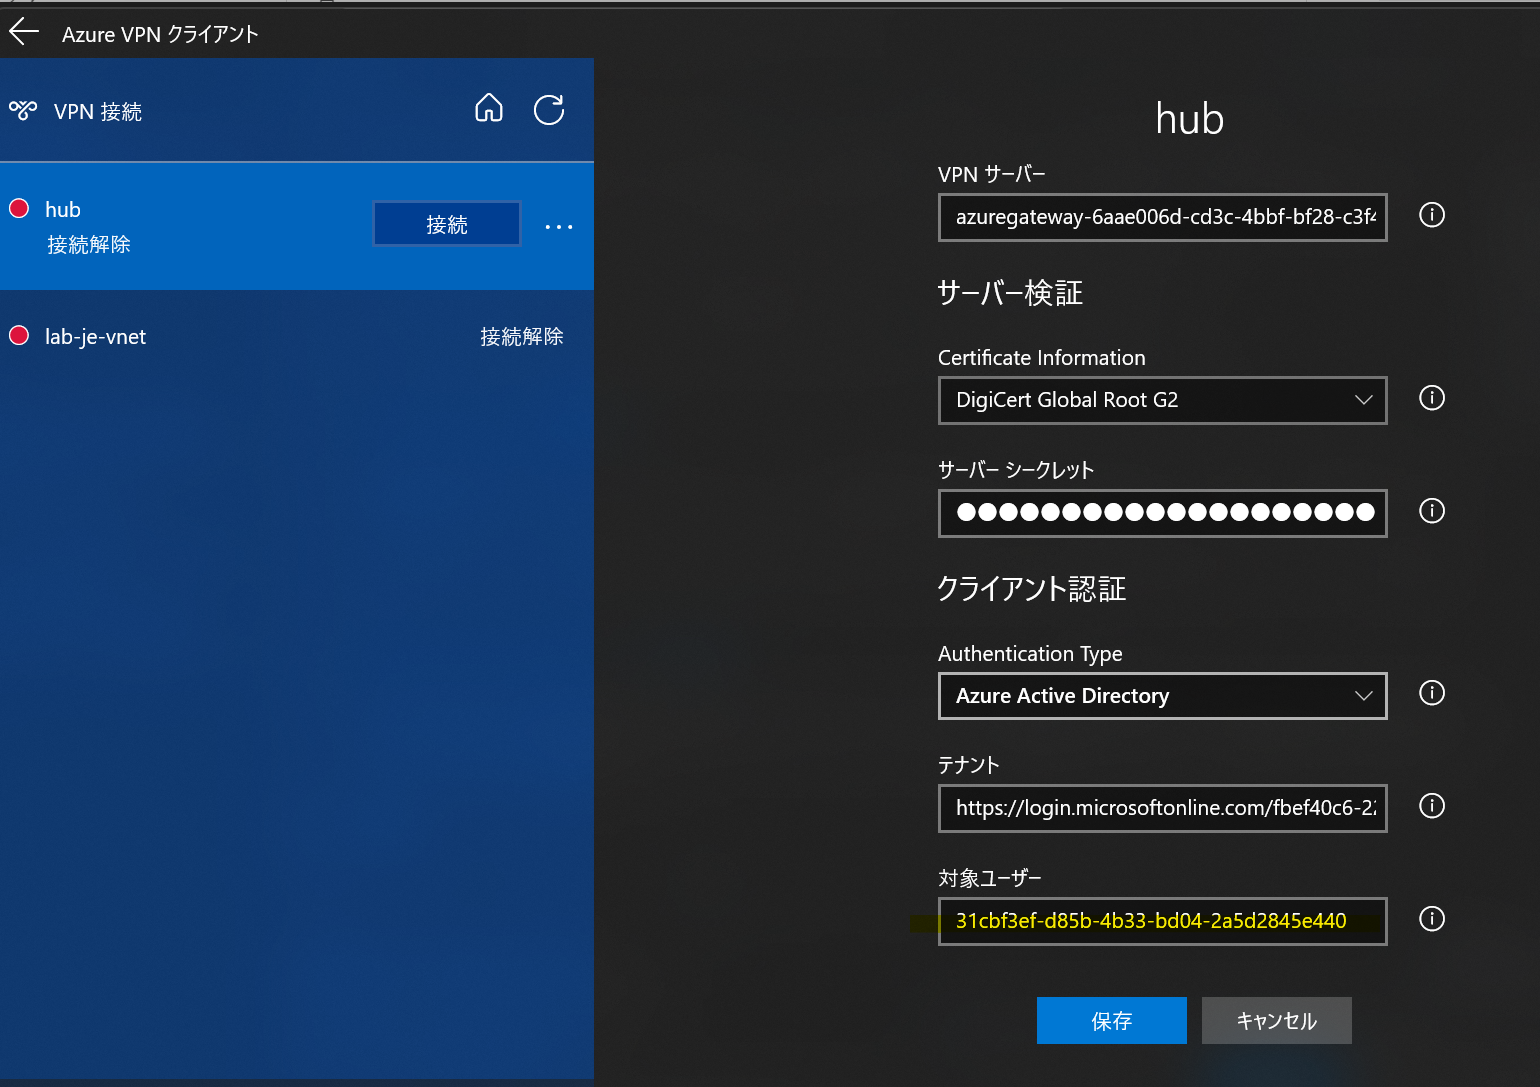
Task: Click the VPN server address field
Action: coord(1162,217)
